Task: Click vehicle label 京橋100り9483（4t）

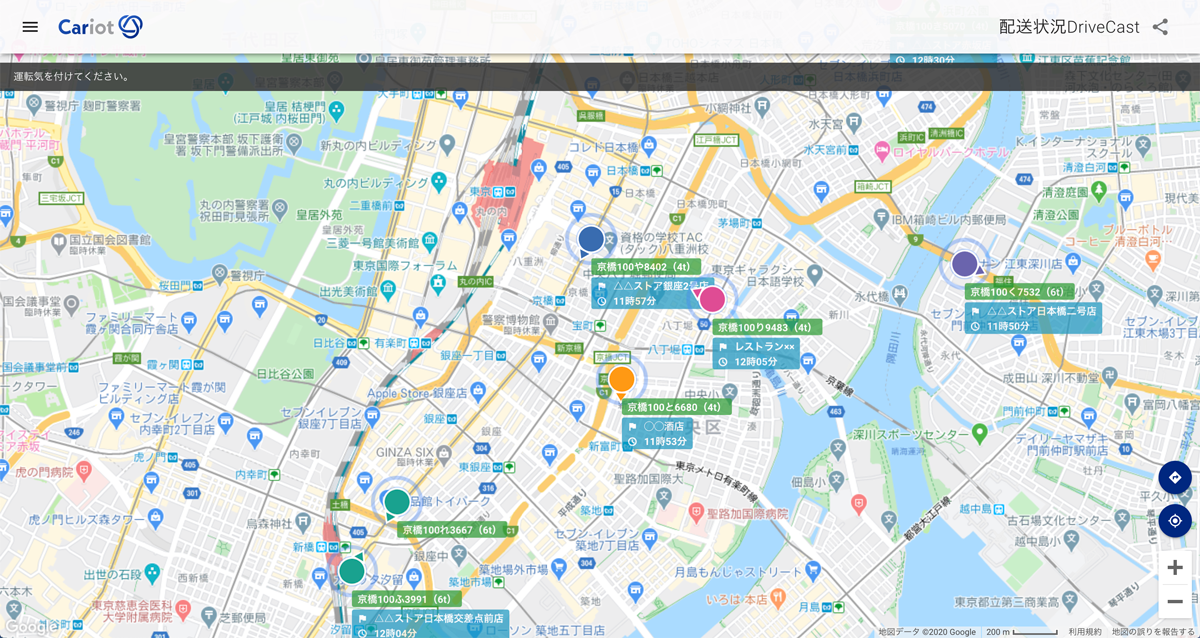Action: pyautogui.click(x=768, y=327)
